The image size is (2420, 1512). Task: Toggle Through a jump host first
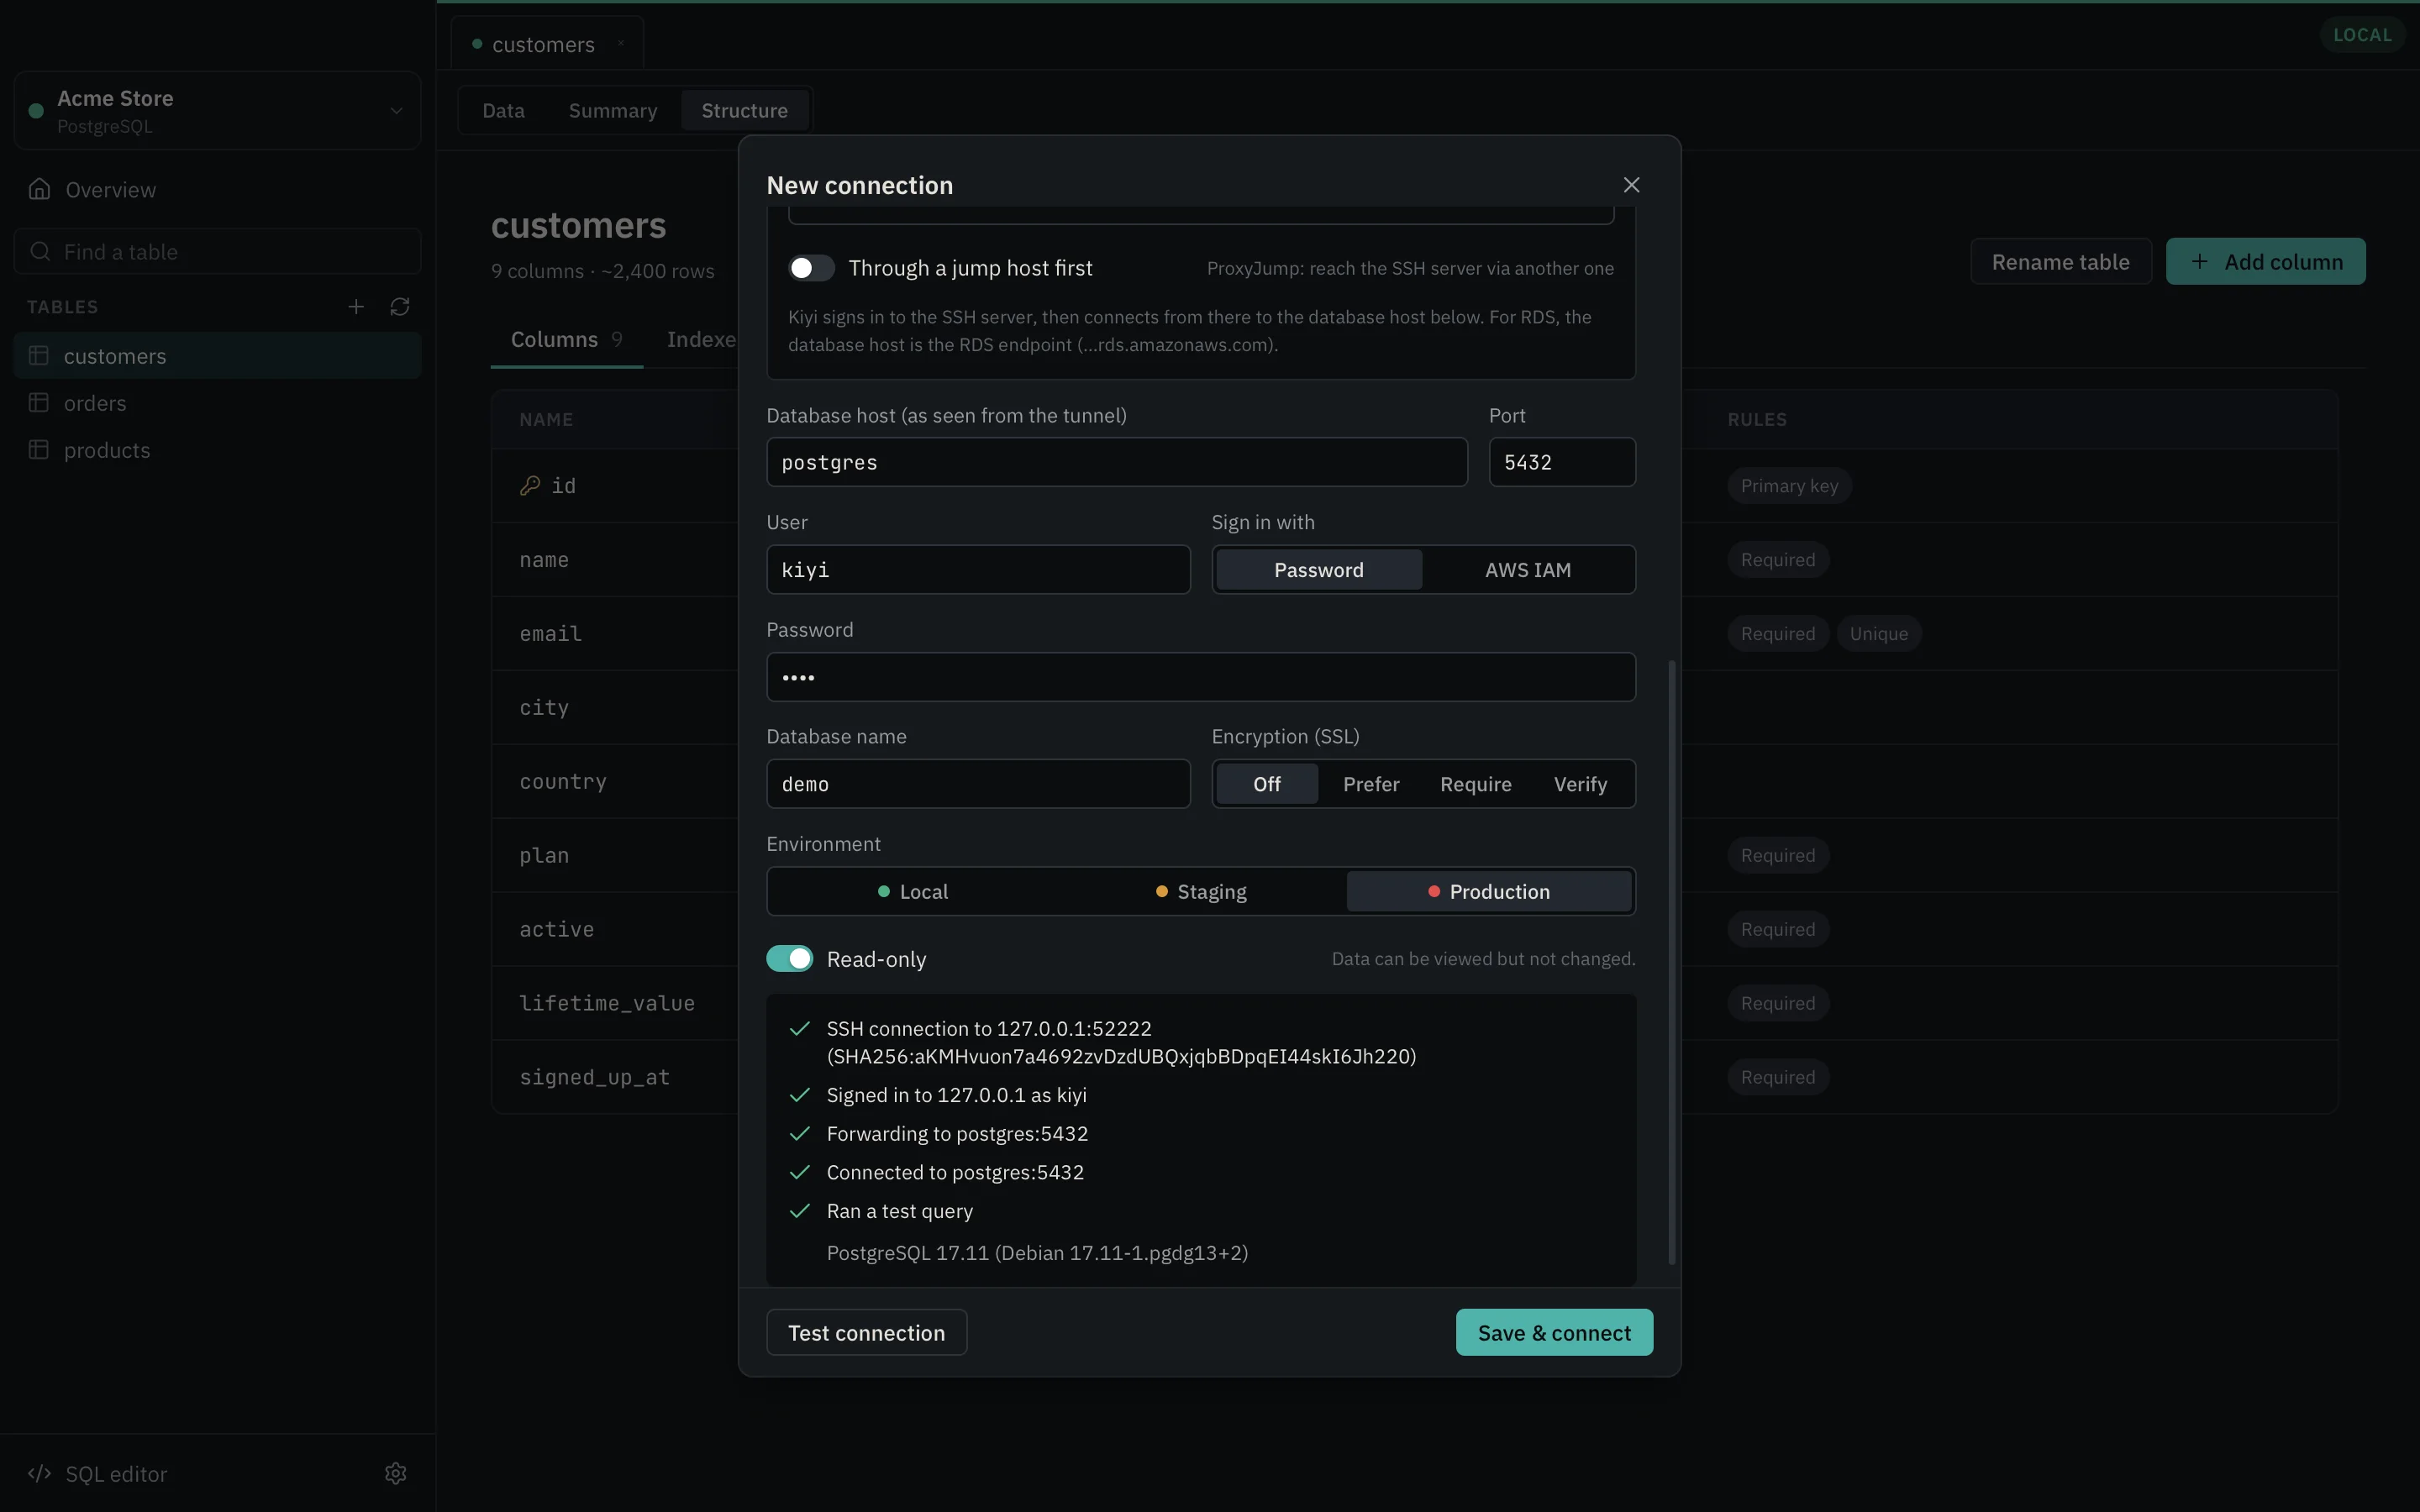click(x=811, y=268)
